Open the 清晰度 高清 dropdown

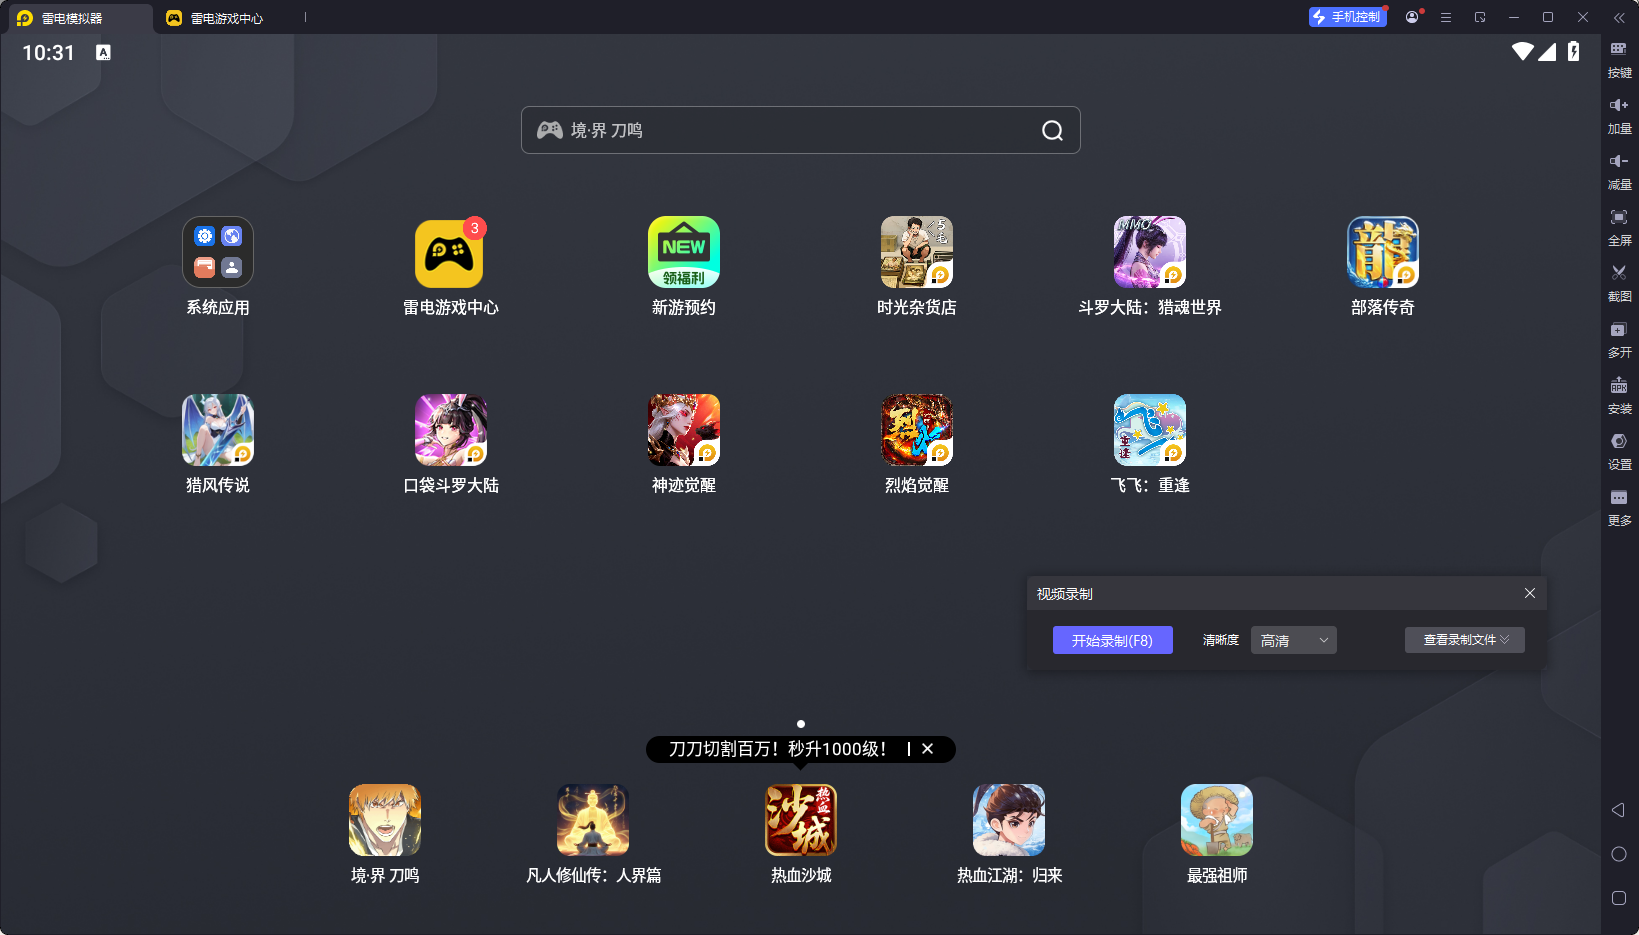pos(1294,640)
